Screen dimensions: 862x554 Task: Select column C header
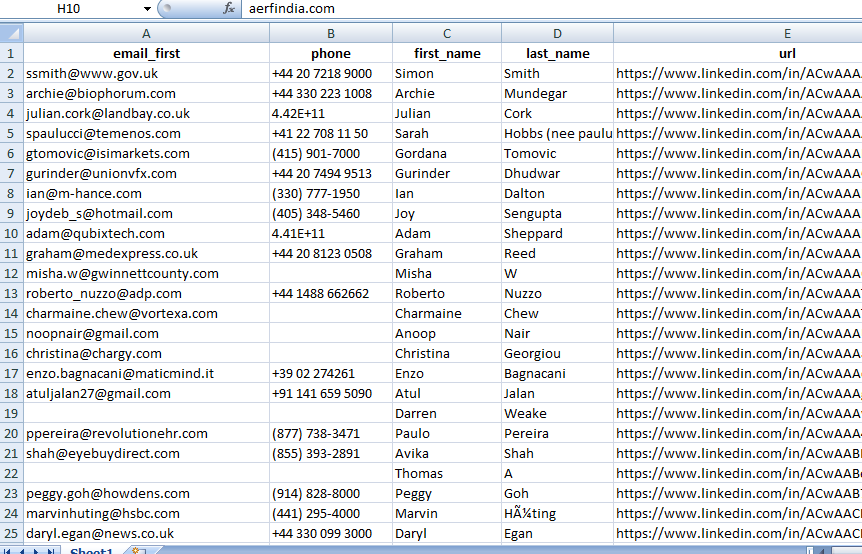pyautogui.click(x=447, y=34)
